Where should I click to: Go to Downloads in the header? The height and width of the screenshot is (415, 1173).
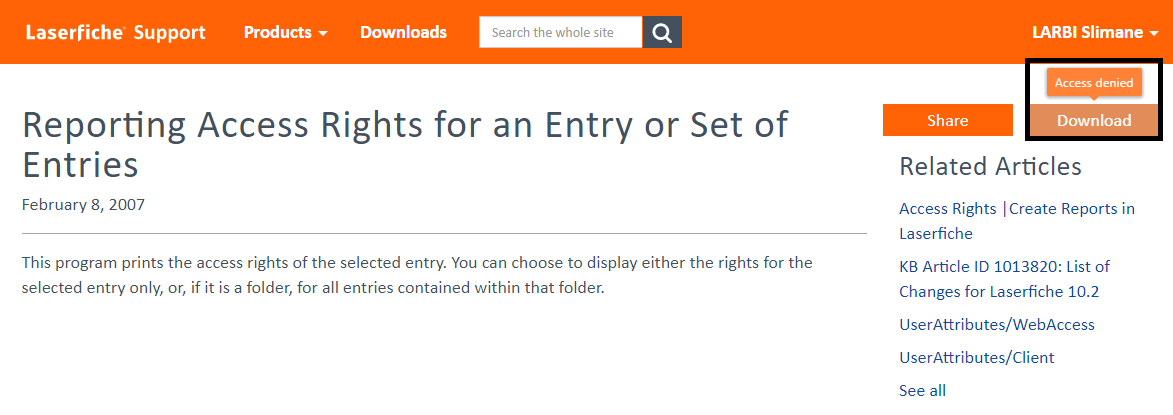pyautogui.click(x=403, y=32)
